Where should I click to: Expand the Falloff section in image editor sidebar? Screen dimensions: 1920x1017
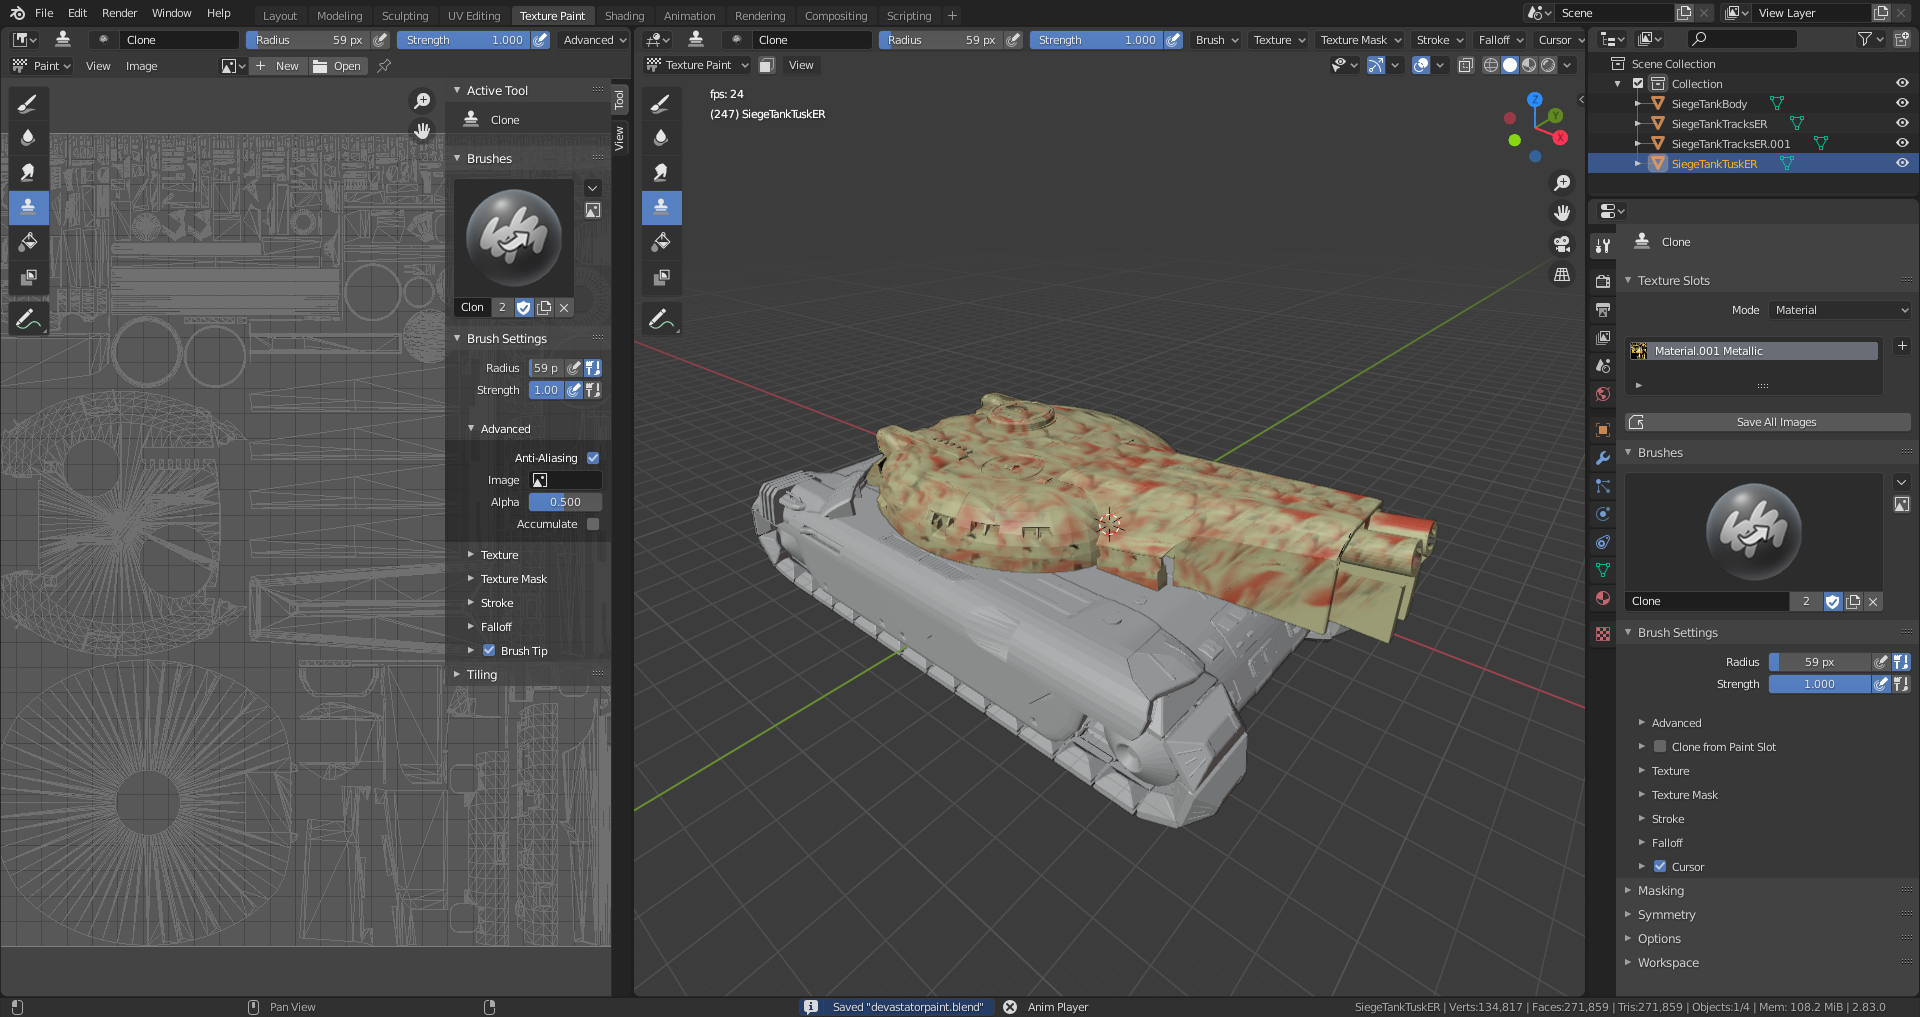point(496,627)
